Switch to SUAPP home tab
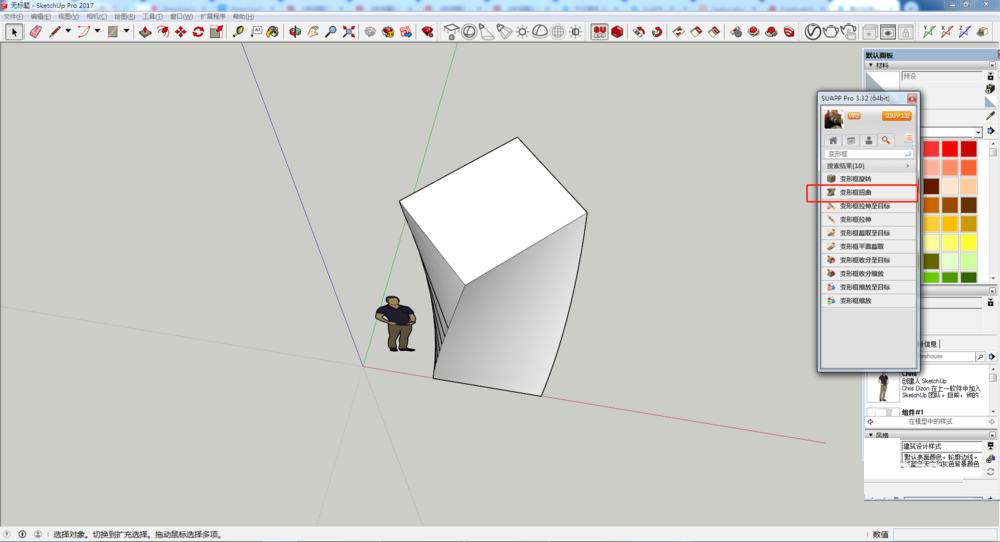 pyautogui.click(x=832, y=141)
